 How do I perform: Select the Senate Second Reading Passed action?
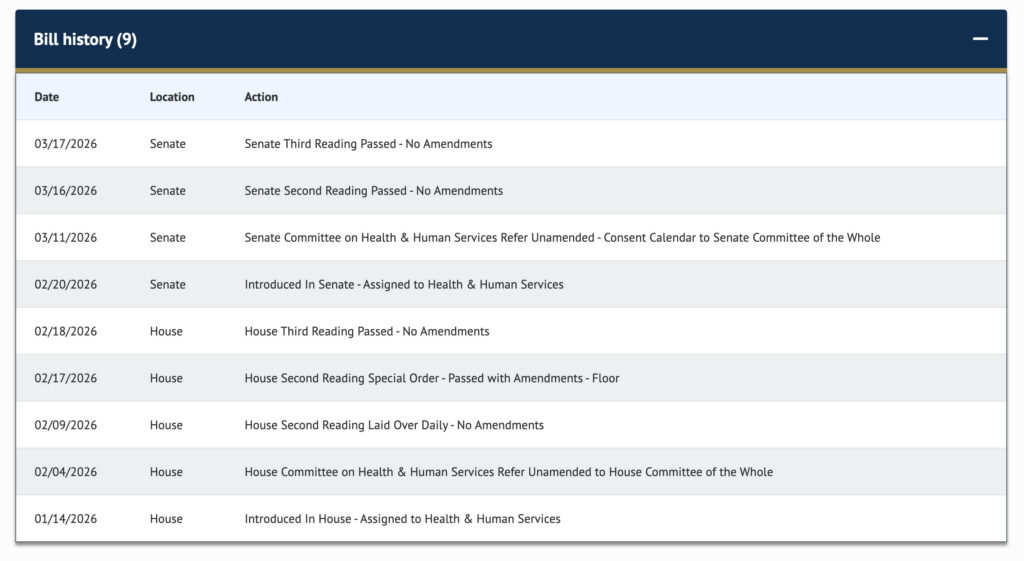[x=373, y=191]
